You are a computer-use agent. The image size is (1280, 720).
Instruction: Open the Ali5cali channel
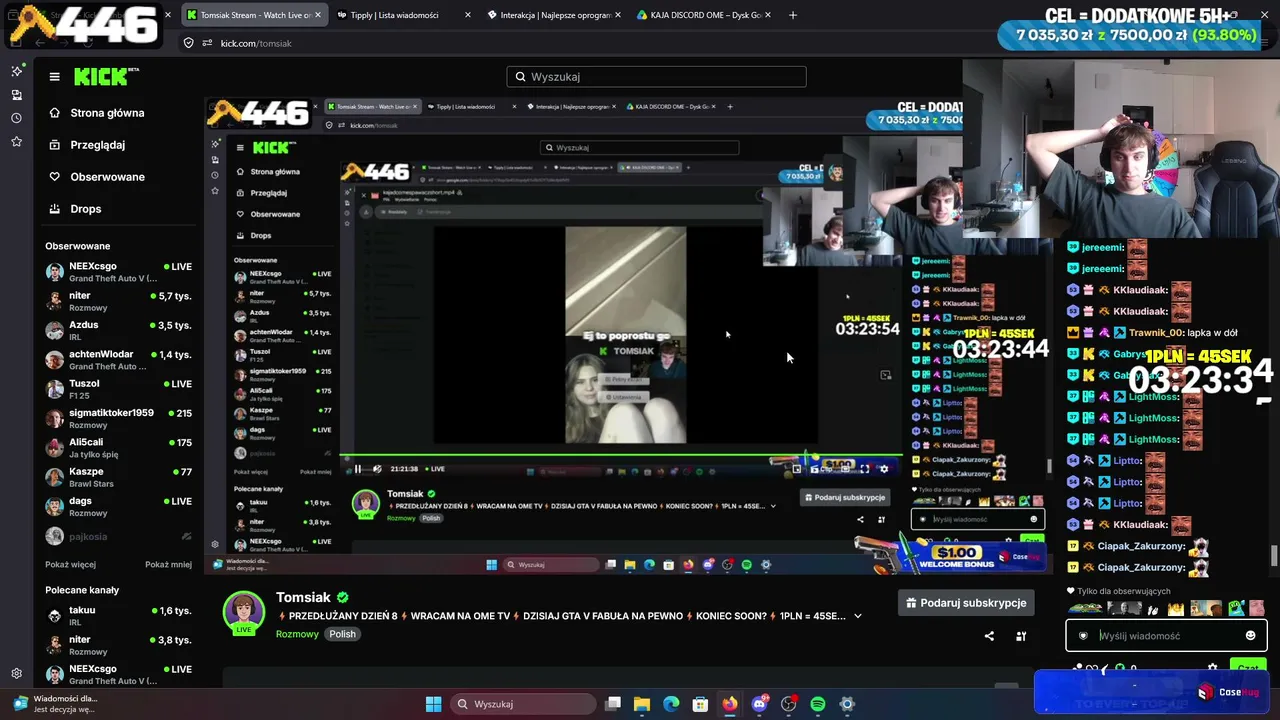[118, 448]
